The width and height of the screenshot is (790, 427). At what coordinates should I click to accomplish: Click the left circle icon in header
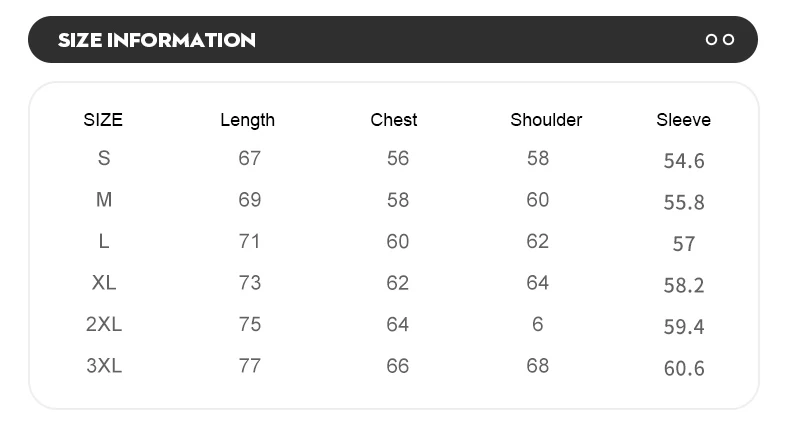[712, 40]
